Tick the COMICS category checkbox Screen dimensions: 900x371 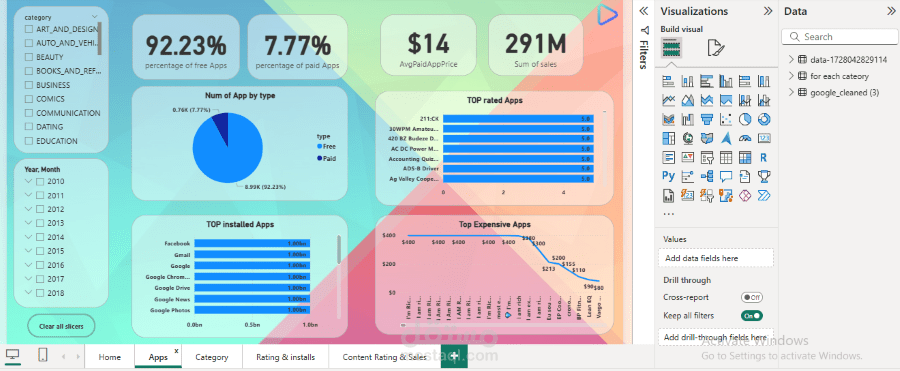coord(28,99)
